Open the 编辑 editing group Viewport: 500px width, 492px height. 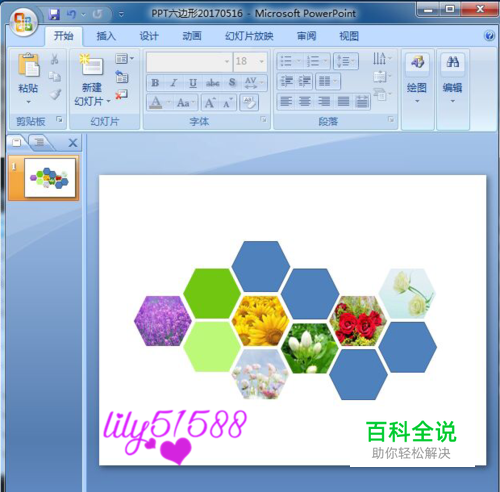click(453, 78)
